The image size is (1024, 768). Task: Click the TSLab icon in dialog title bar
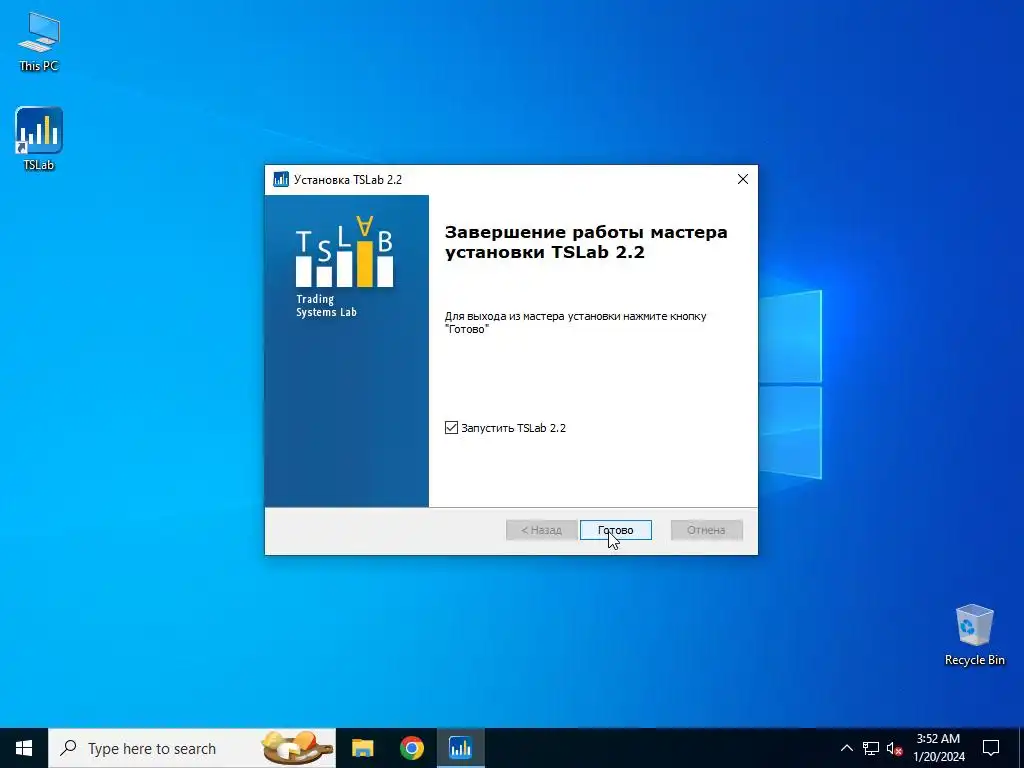click(281, 179)
